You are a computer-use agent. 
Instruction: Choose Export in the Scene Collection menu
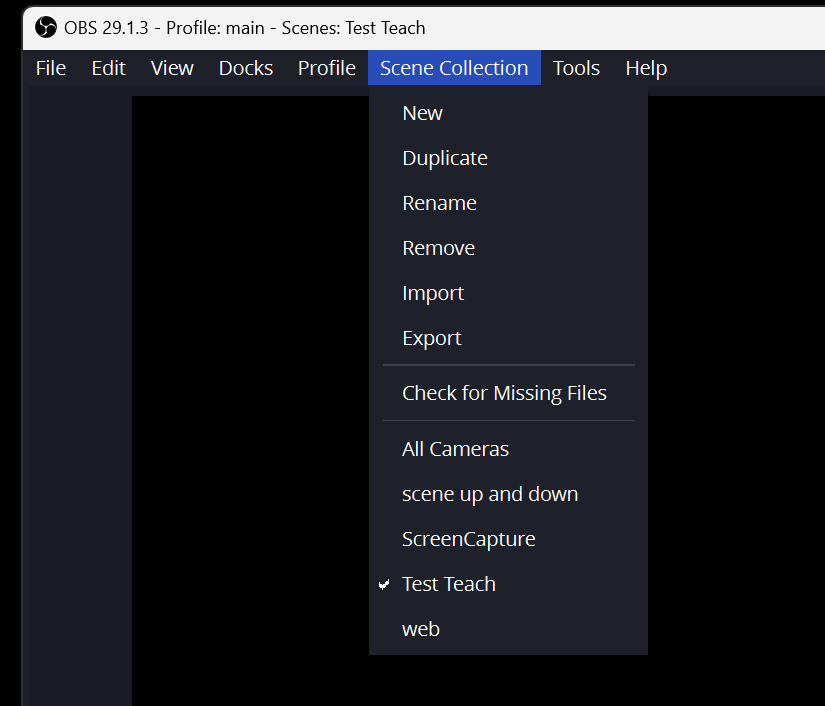(508, 338)
